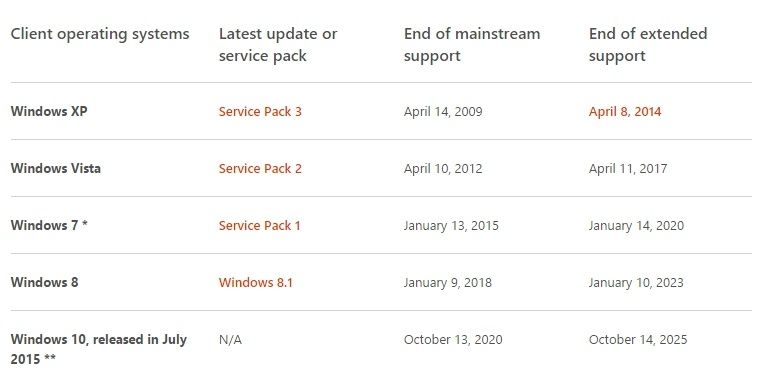Select the Windows 7 row label
Image resolution: width=760 pixels, height=382 pixels.
click(49, 225)
